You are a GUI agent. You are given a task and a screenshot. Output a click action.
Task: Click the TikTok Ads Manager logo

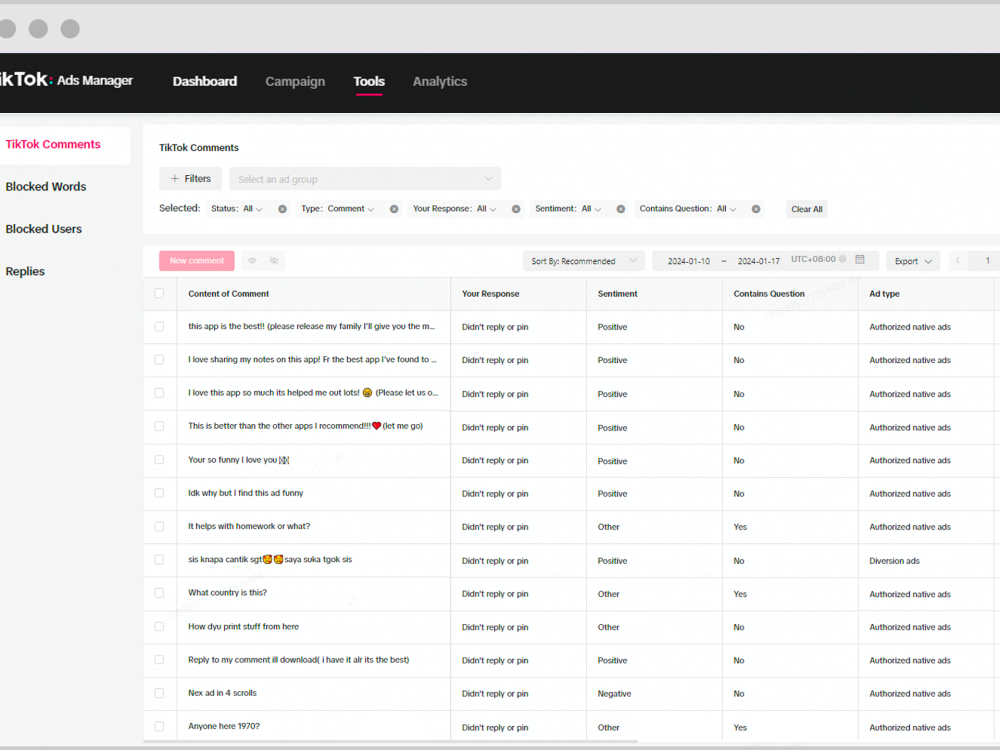coord(66,80)
